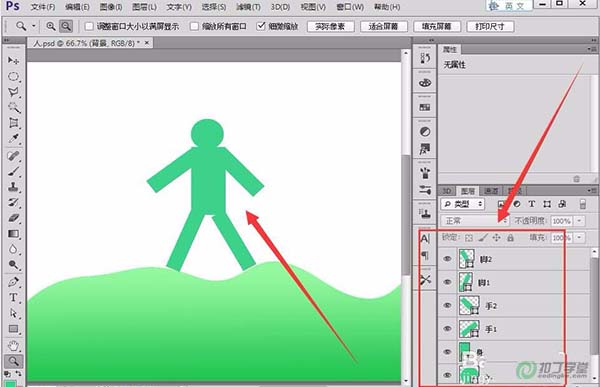Select the Horizontal Type tool
The height and width of the screenshot is (387, 600).
coord(13,297)
